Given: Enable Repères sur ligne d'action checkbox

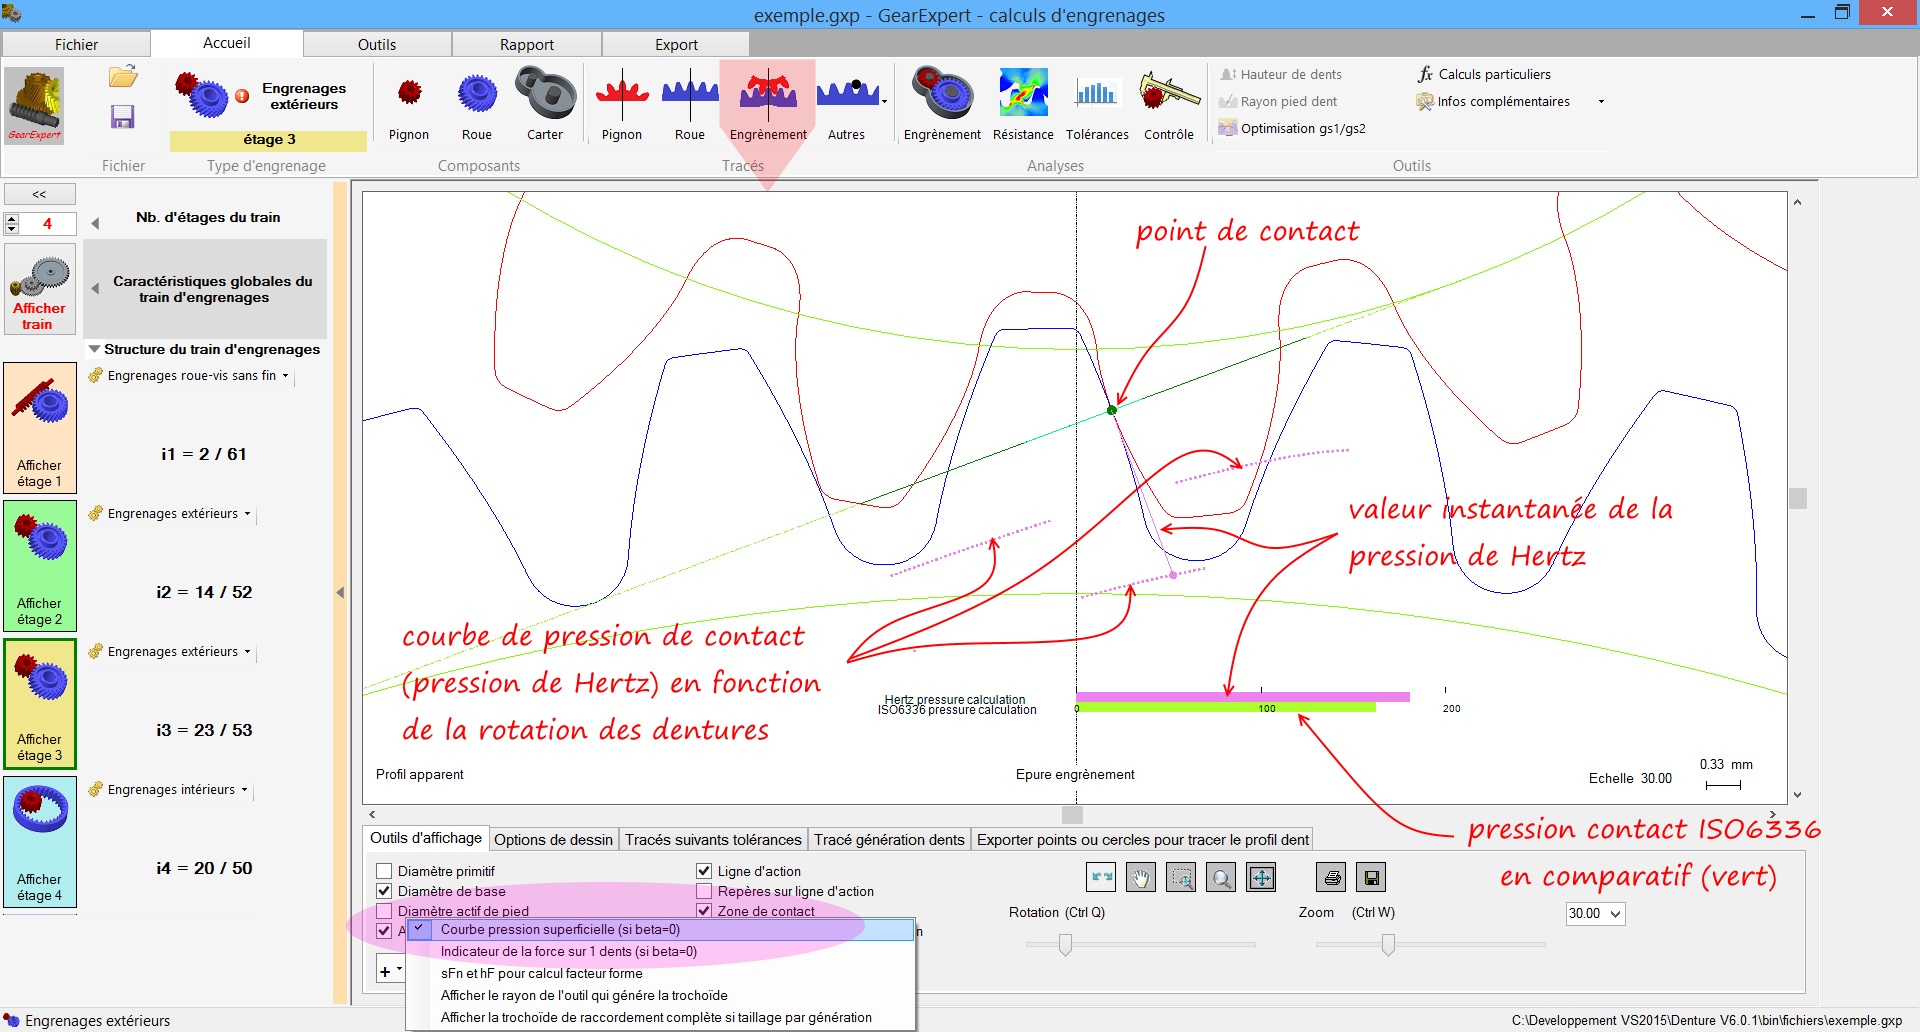Looking at the screenshot, I should click(x=704, y=891).
